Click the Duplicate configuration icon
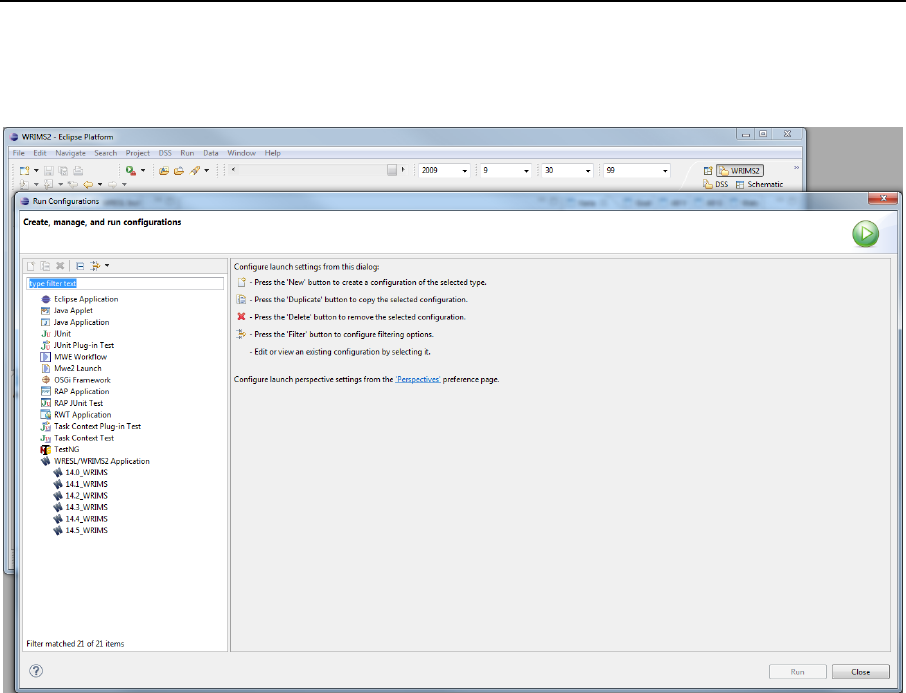This screenshot has height=693, width=906. pos(45,266)
